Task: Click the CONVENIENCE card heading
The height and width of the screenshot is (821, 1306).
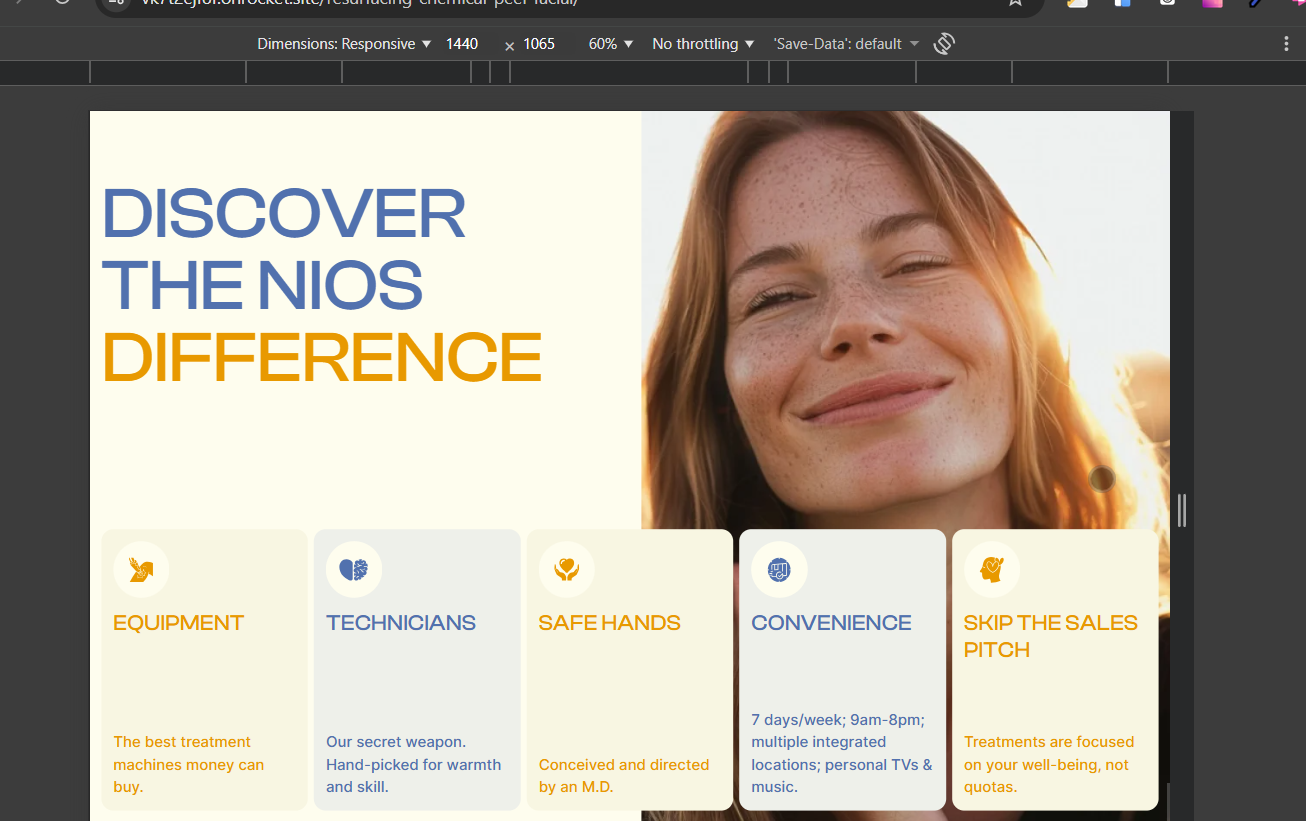Action: click(831, 623)
